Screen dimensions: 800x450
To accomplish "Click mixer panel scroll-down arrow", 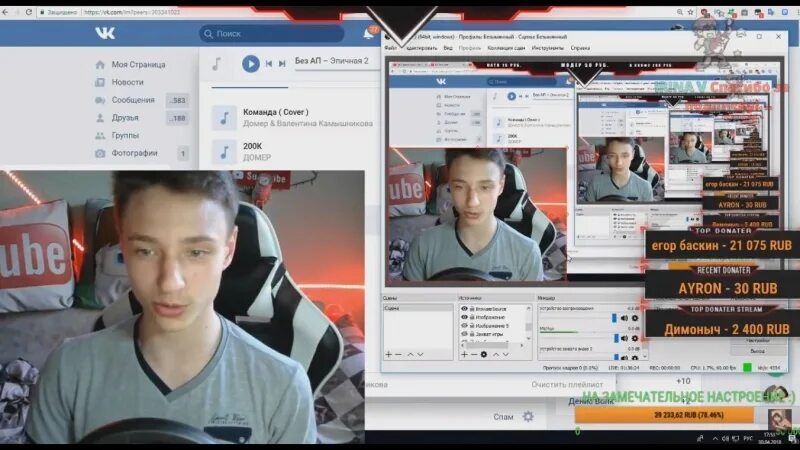I will click(x=644, y=357).
